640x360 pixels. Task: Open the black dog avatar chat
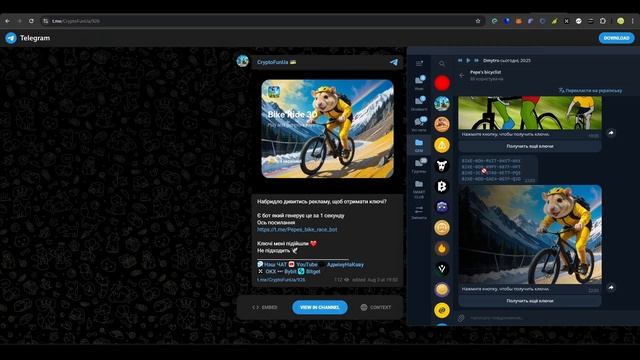[442, 166]
